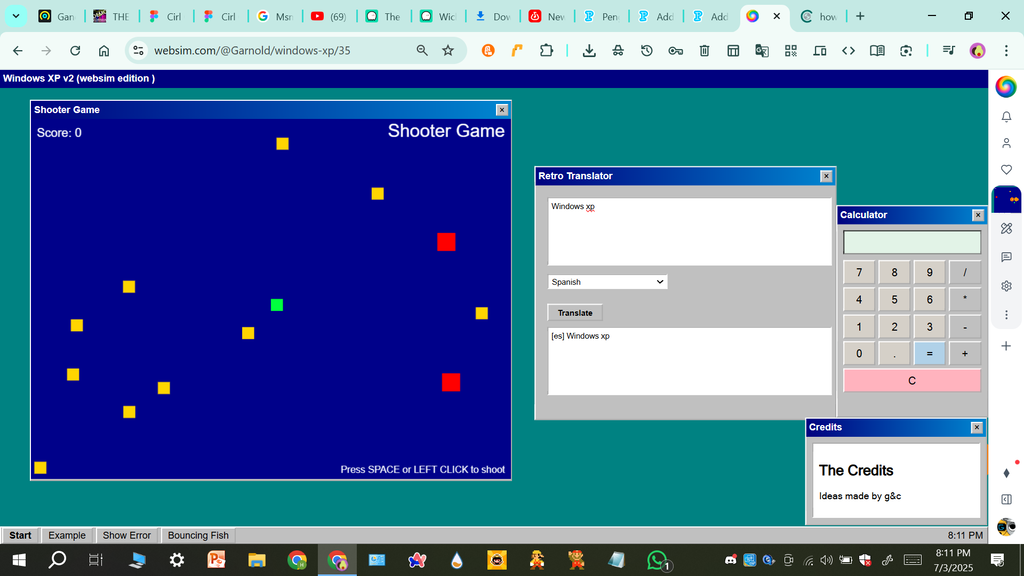The height and width of the screenshot is (576, 1024).
Task: Open the Windows taskbar clock
Action: (x=953, y=560)
